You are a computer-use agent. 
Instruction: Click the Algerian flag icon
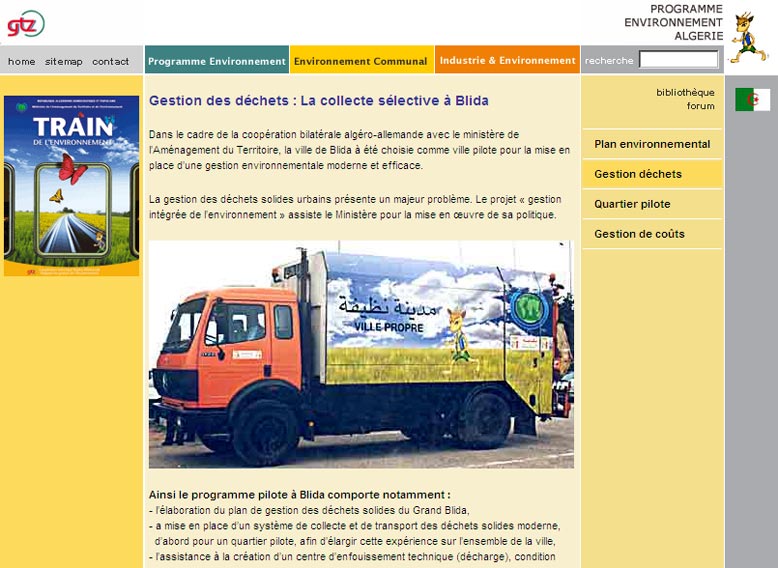point(752,100)
